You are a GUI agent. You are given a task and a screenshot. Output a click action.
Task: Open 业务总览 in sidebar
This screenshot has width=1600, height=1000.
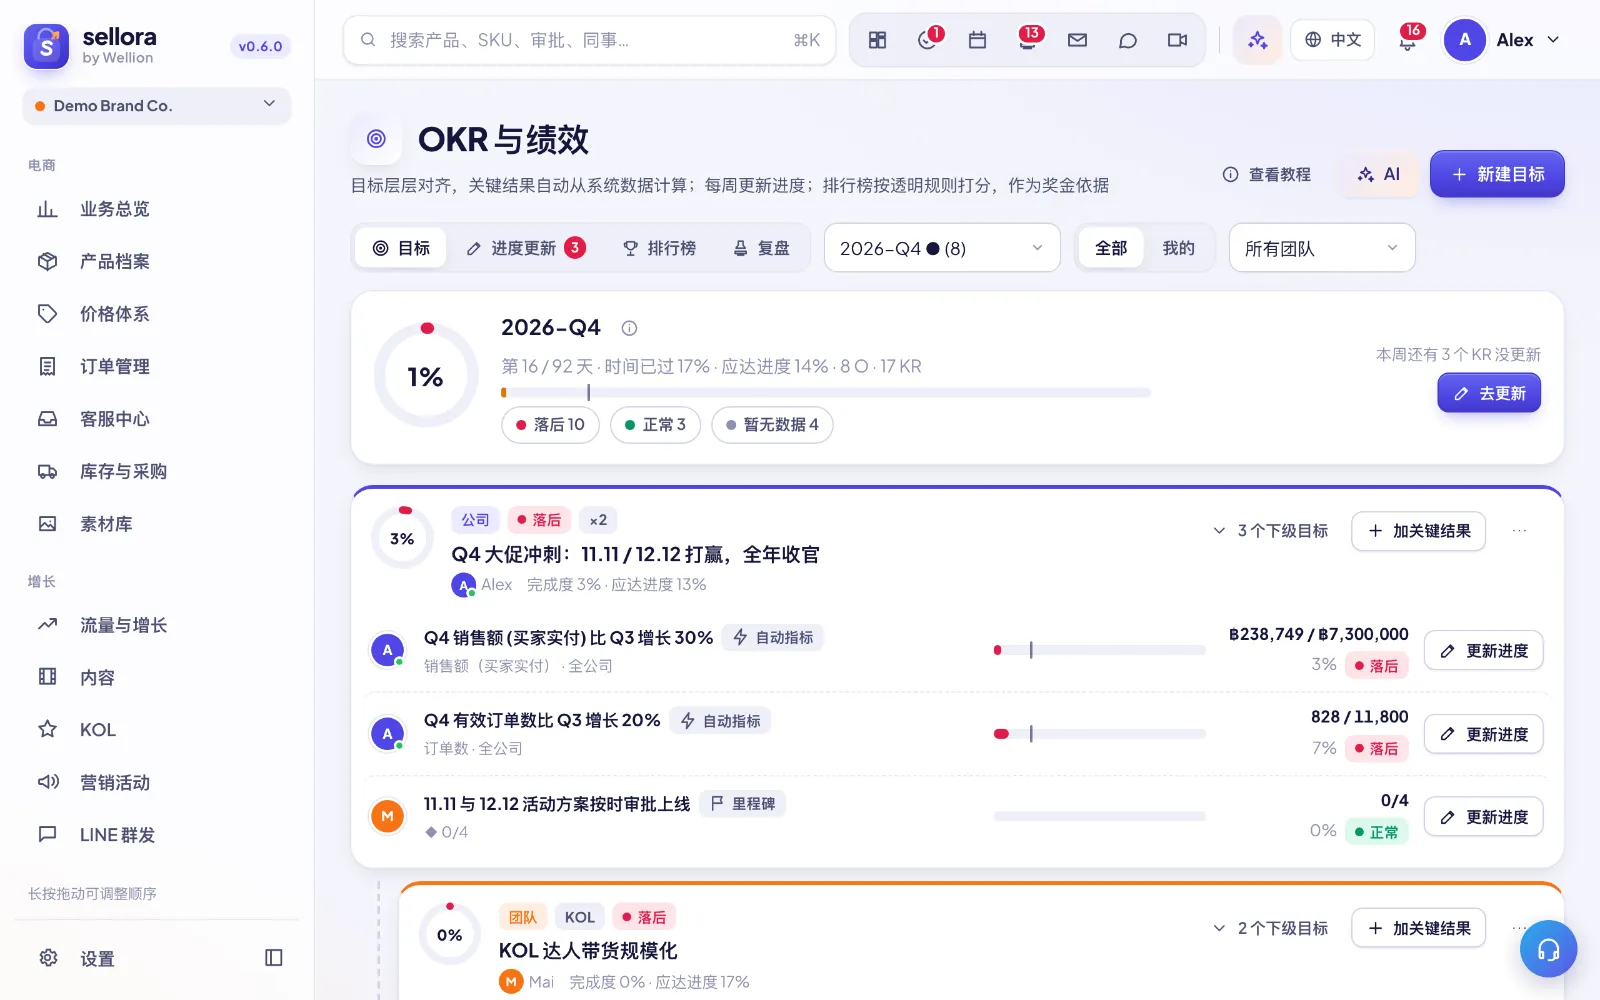(x=157, y=209)
